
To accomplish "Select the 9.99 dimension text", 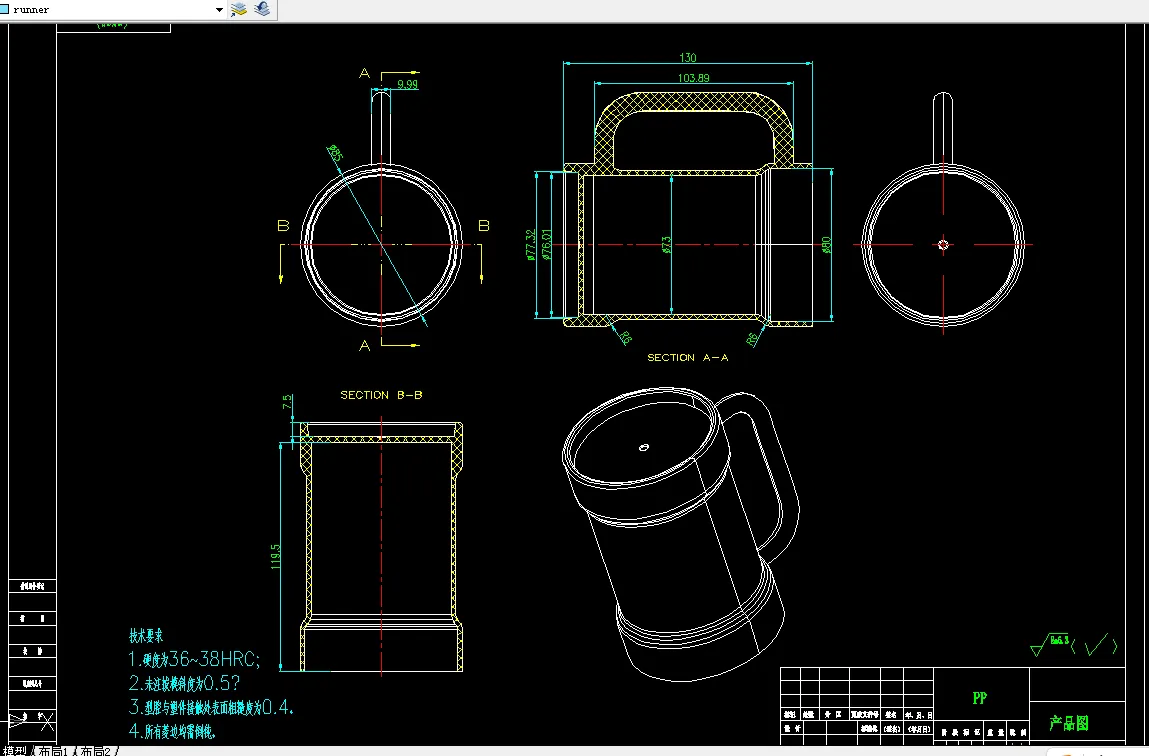I will point(407,84).
